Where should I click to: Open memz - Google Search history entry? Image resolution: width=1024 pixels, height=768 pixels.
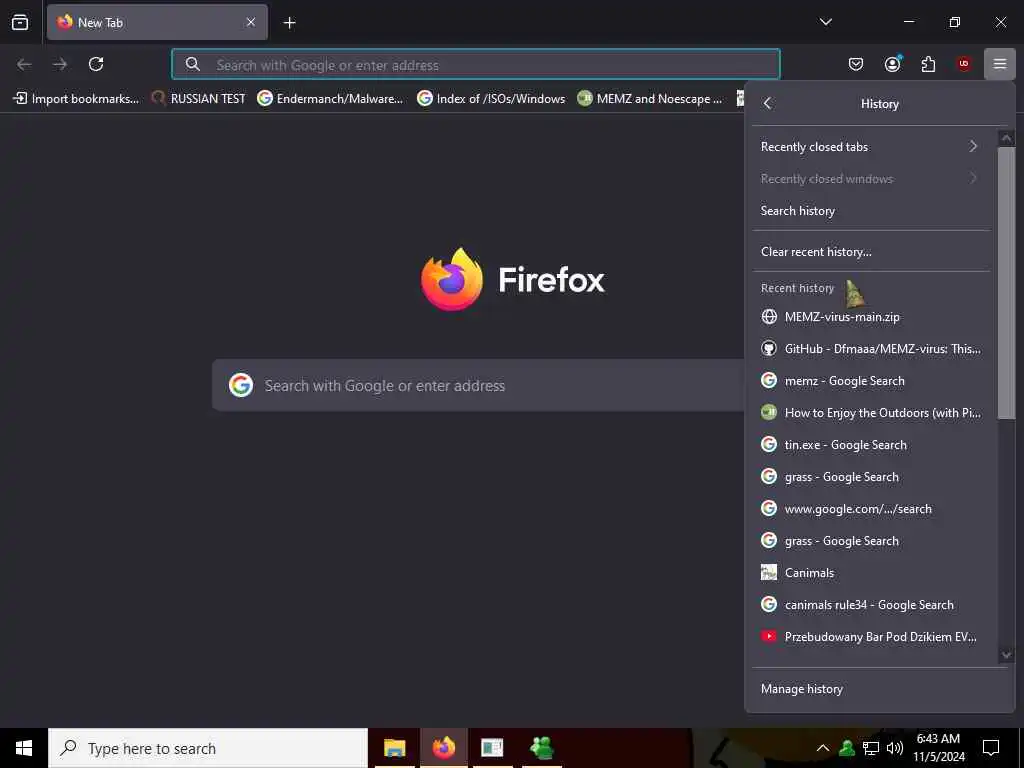[871, 381]
